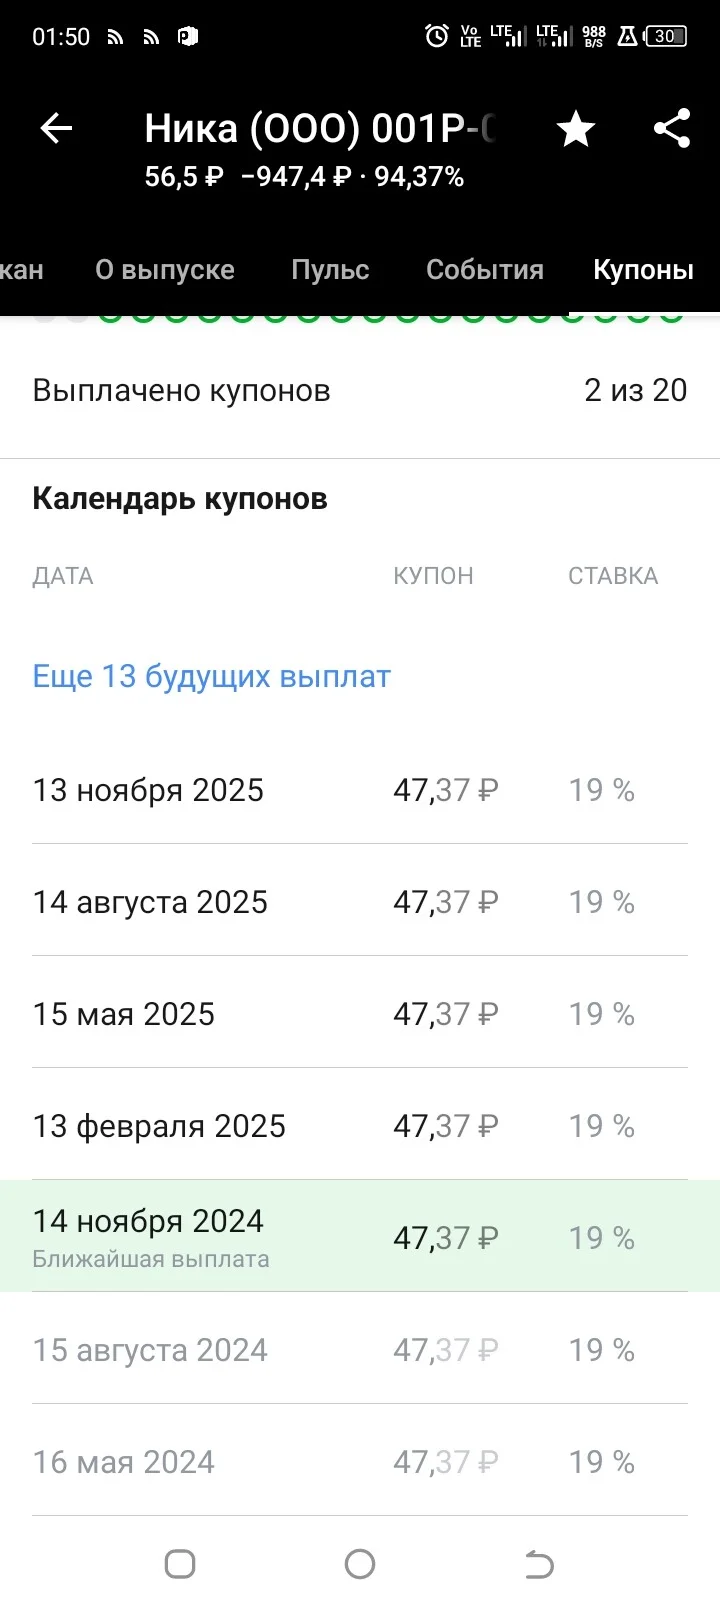This screenshot has height=1612, width=720.
Task: Tap Android recent apps square icon
Action: [180, 1564]
